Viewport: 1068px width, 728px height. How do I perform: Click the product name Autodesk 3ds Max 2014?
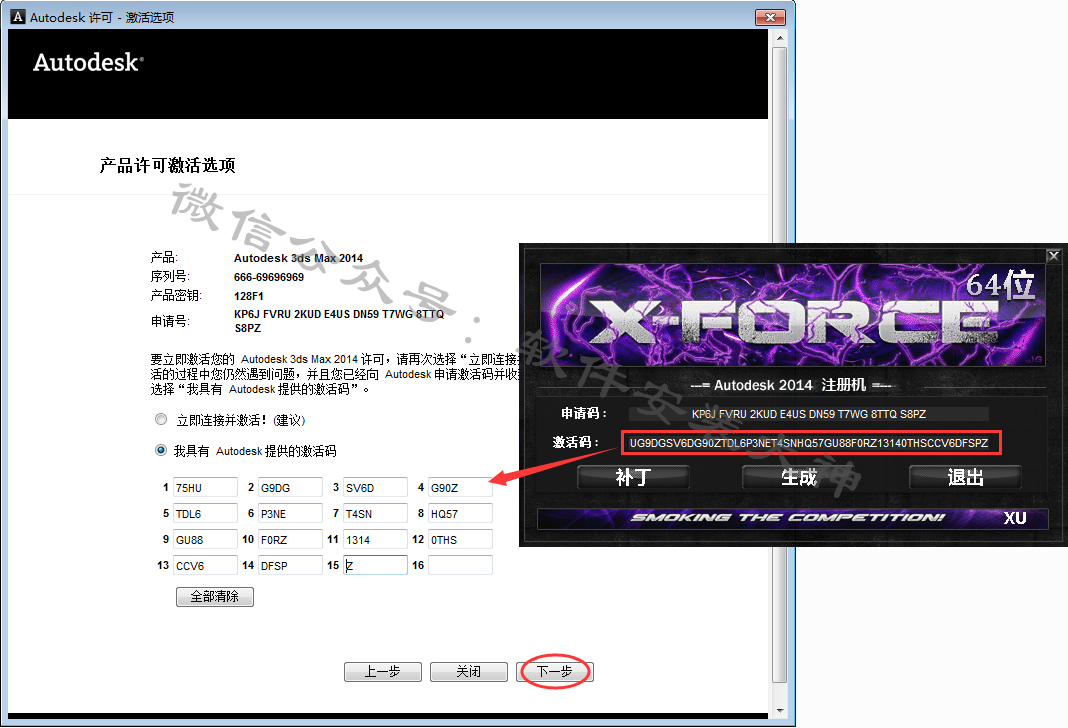click(x=298, y=258)
